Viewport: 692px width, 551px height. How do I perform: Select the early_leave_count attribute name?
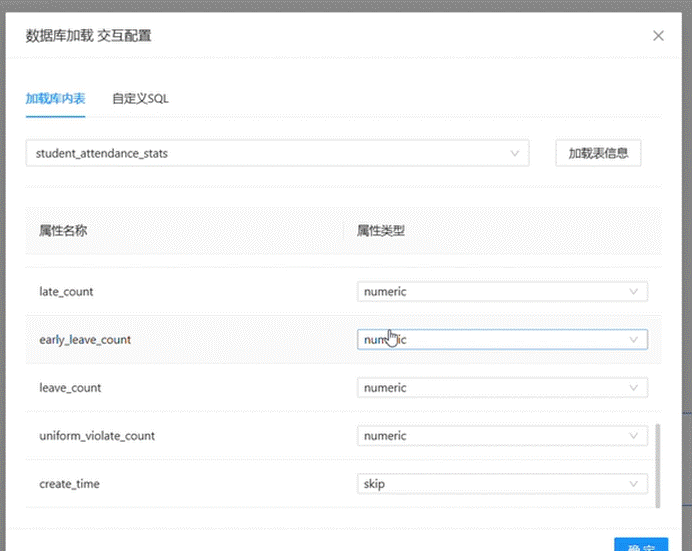coord(85,340)
